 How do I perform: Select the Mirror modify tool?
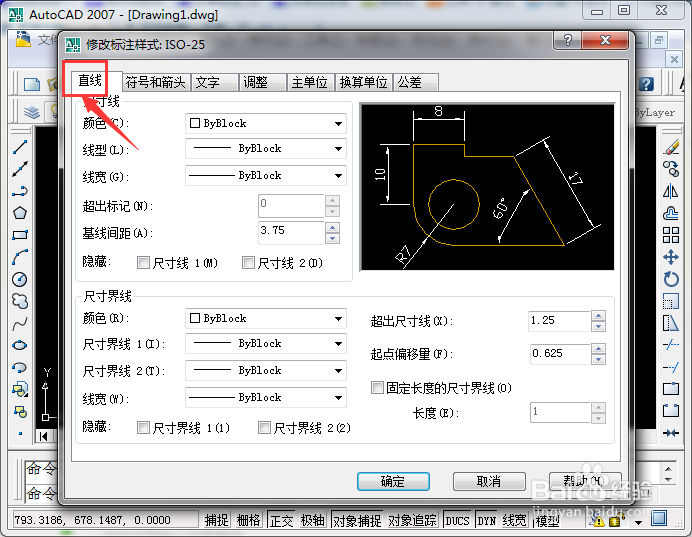[x=671, y=191]
